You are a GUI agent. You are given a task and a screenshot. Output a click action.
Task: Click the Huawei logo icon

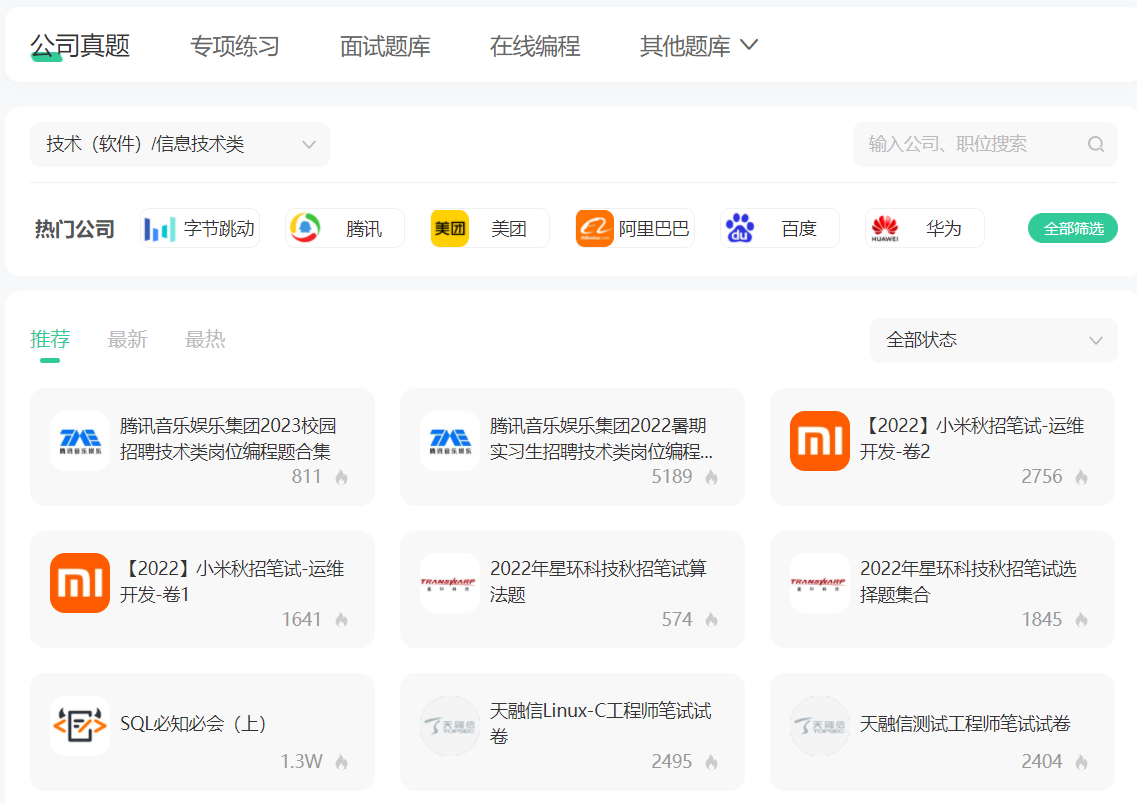click(885, 228)
